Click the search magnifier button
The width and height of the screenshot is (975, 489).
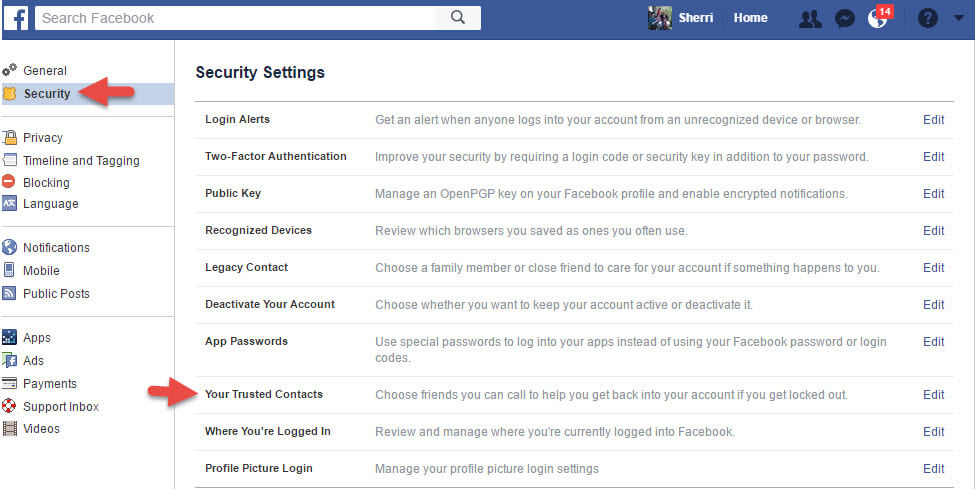458,18
